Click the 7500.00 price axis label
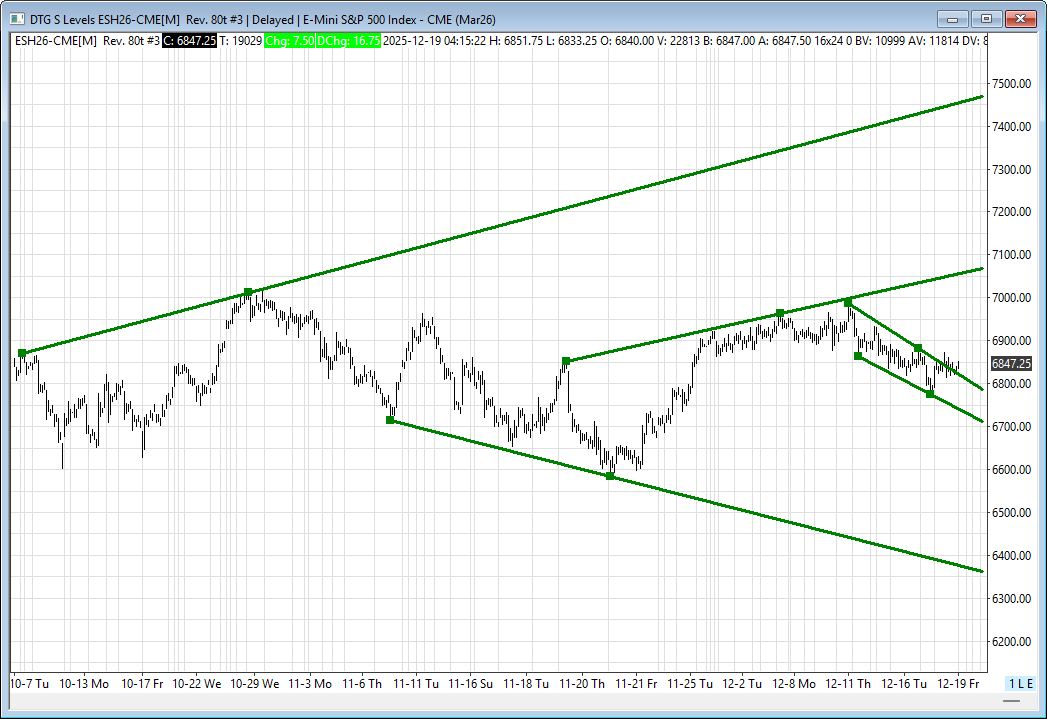 [x=1011, y=83]
